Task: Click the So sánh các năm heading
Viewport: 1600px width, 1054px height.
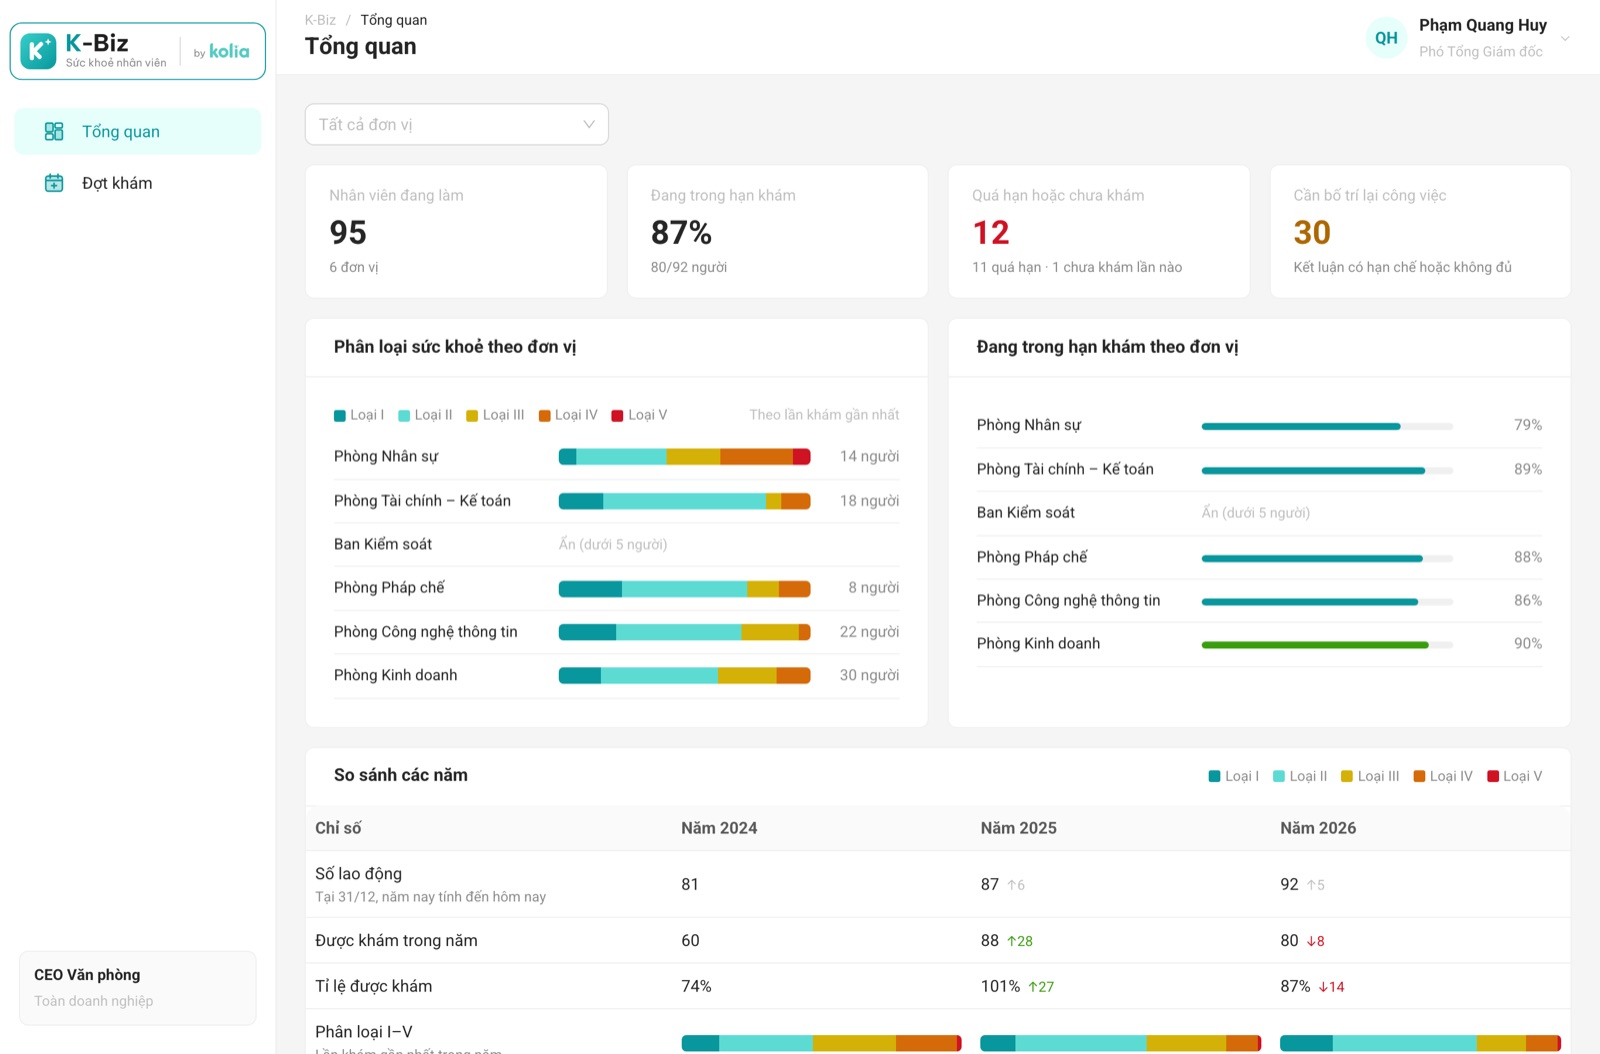Action: (401, 775)
